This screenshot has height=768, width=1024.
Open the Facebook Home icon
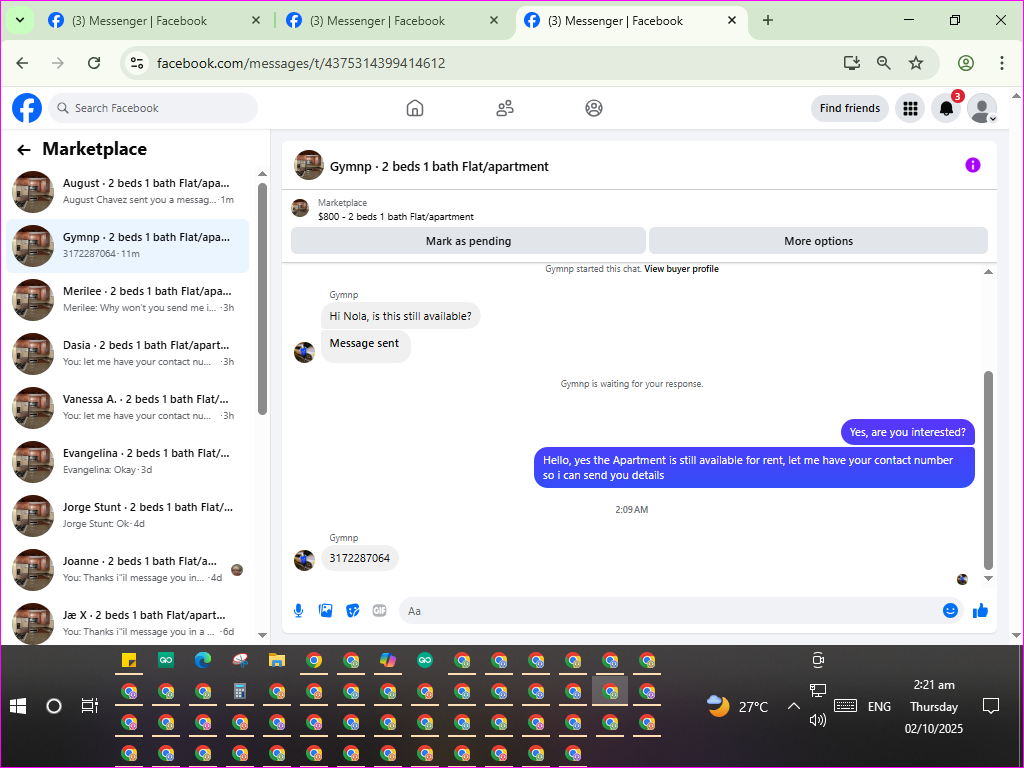coord(415,108)
